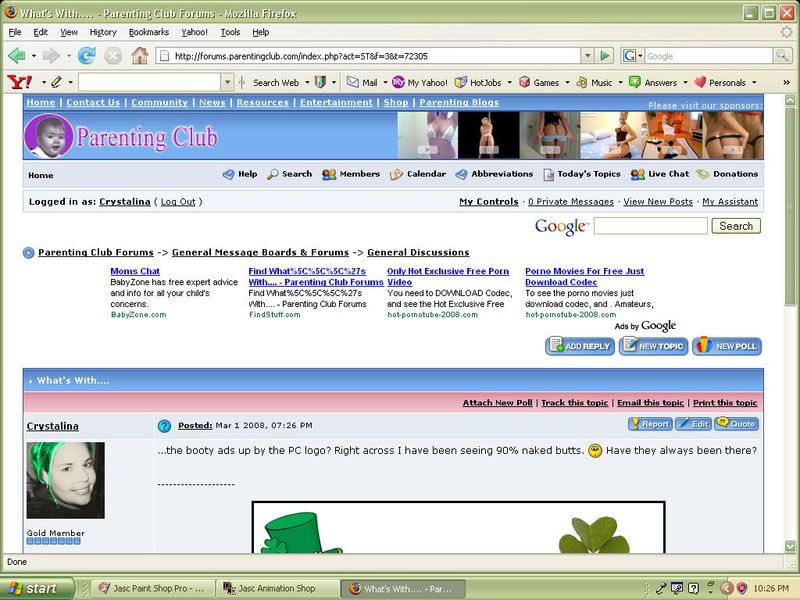Expand the address bar URL history dropdown
Viewport: 800px width, 600px height.
[588, 56]
